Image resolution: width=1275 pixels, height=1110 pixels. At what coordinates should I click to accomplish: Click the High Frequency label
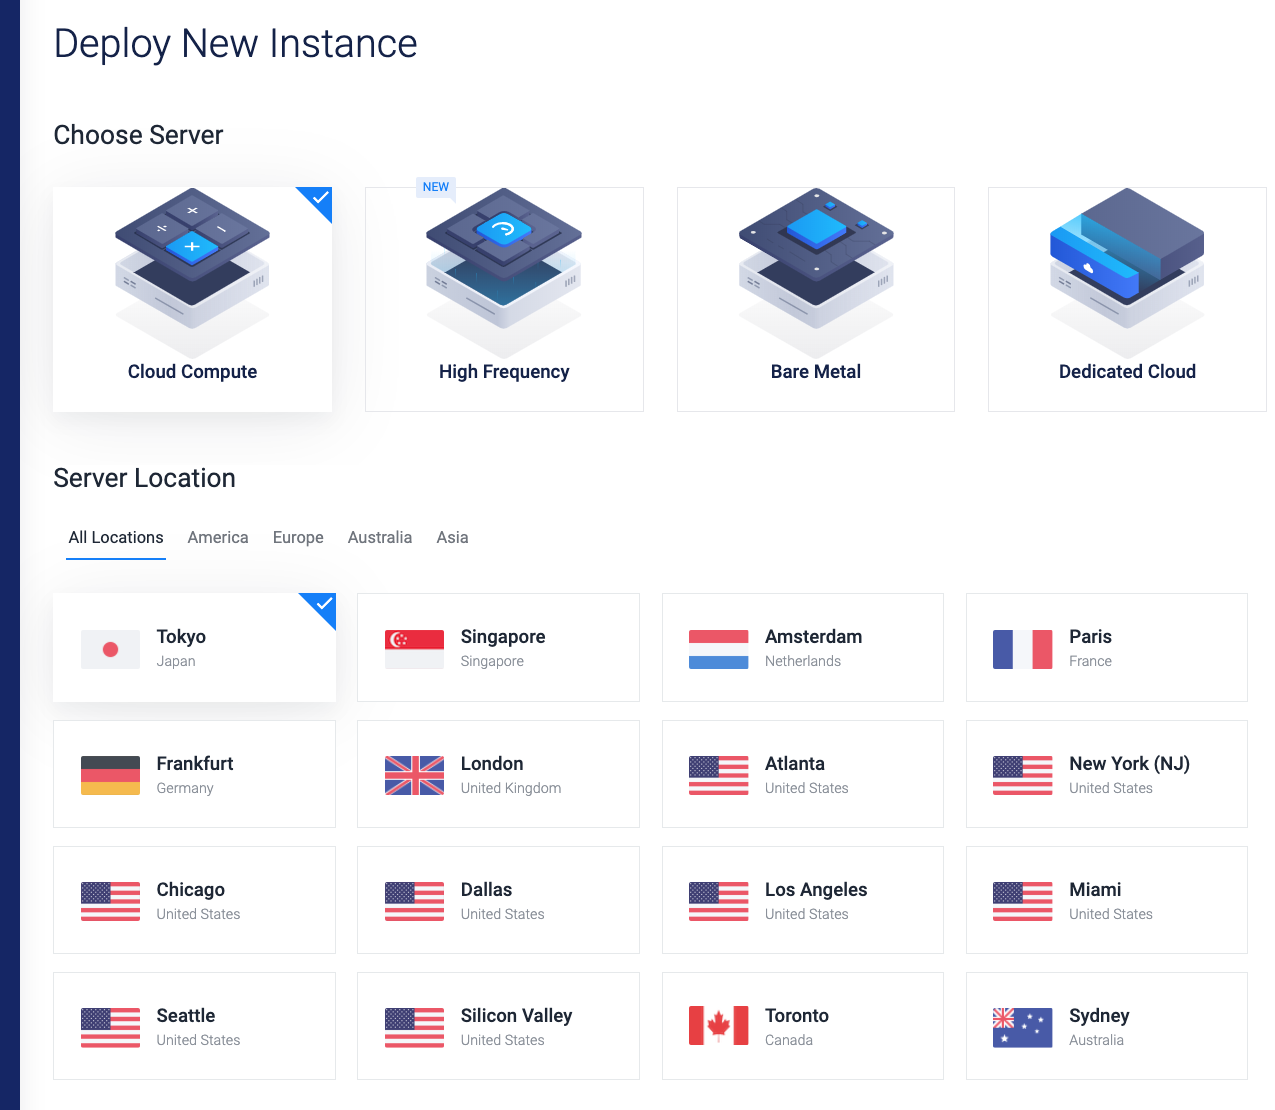504,372
